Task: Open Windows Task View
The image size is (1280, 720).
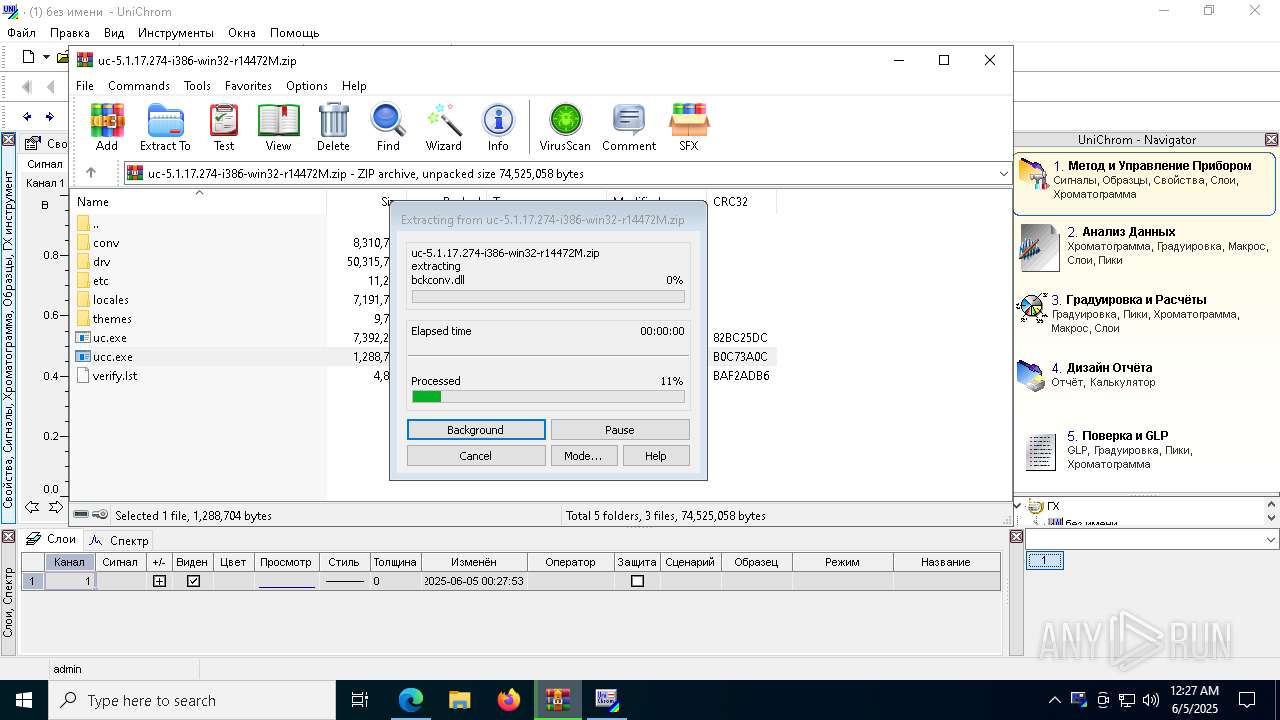Action: (x=360, y=700)
